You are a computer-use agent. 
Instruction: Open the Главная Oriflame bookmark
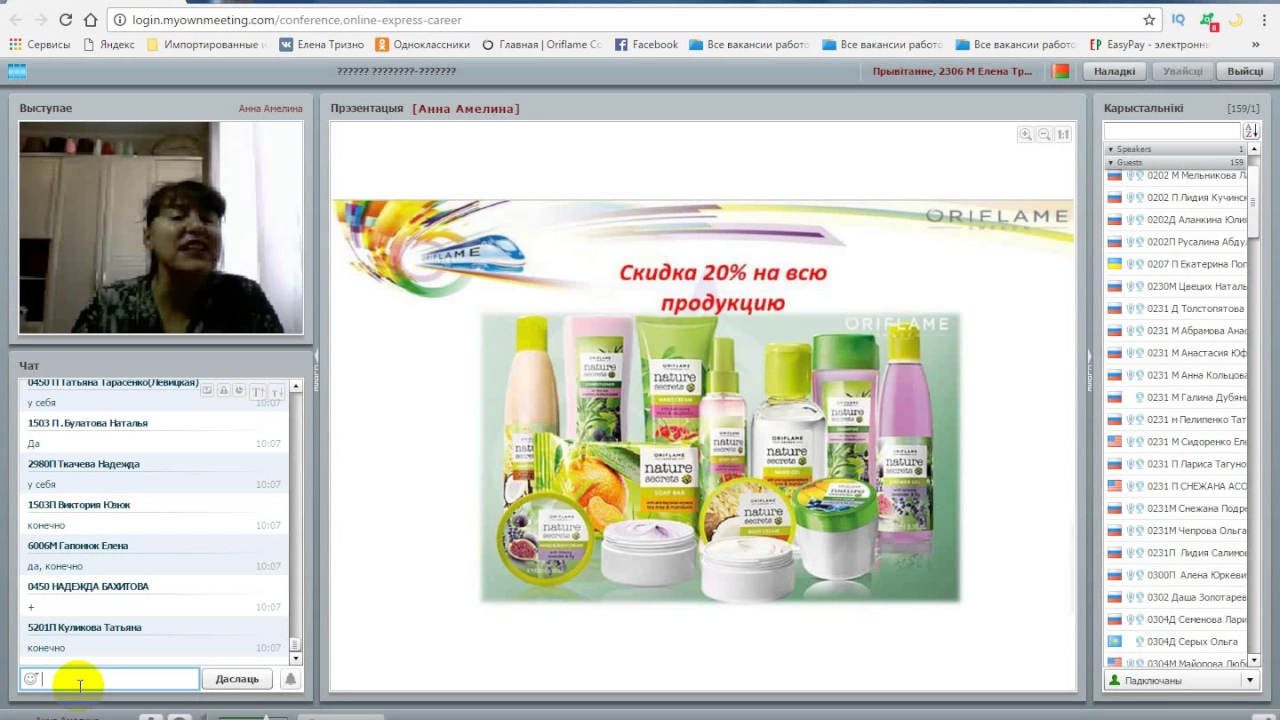click(541, 44)
